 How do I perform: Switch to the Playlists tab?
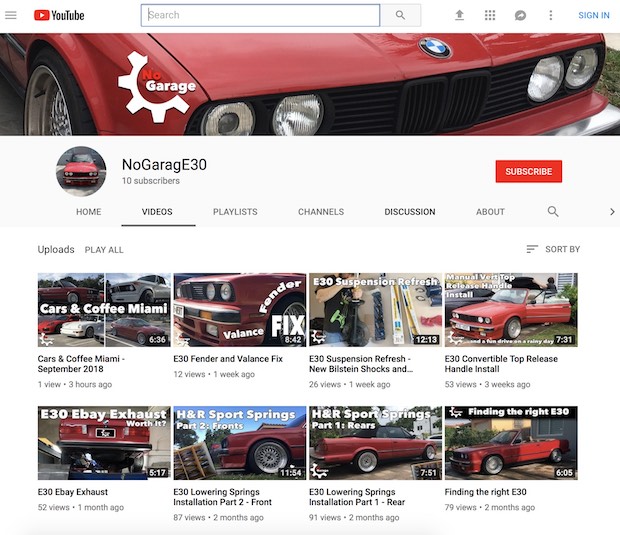click(235, 212)
